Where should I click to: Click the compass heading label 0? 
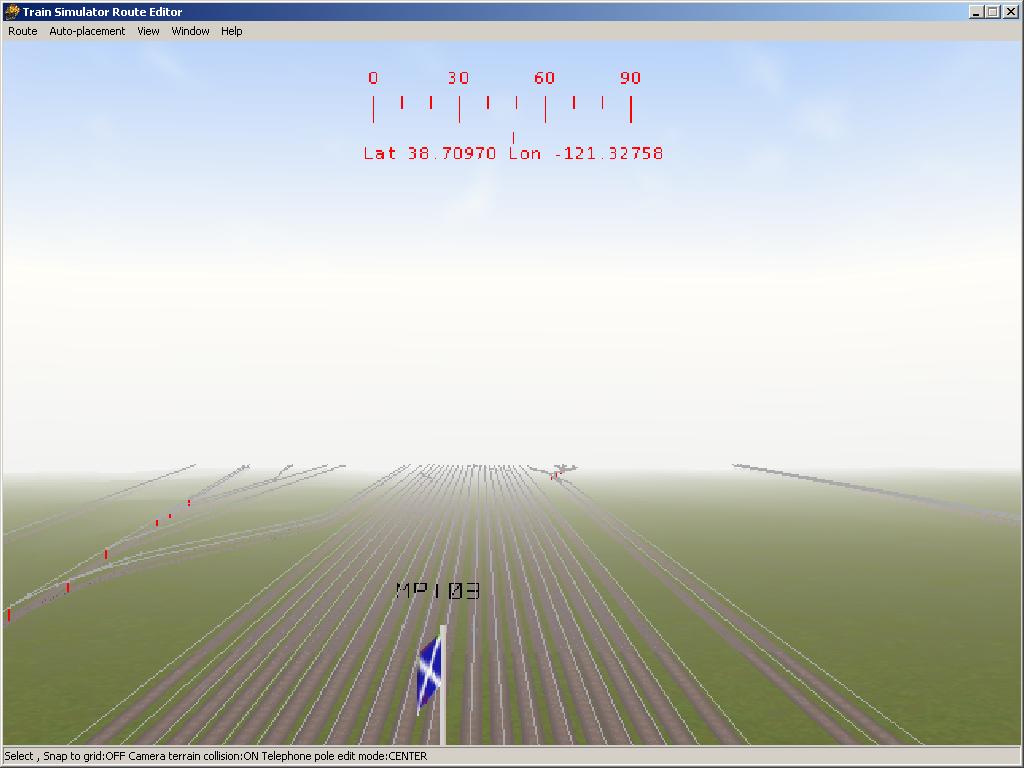click(373, 78)
